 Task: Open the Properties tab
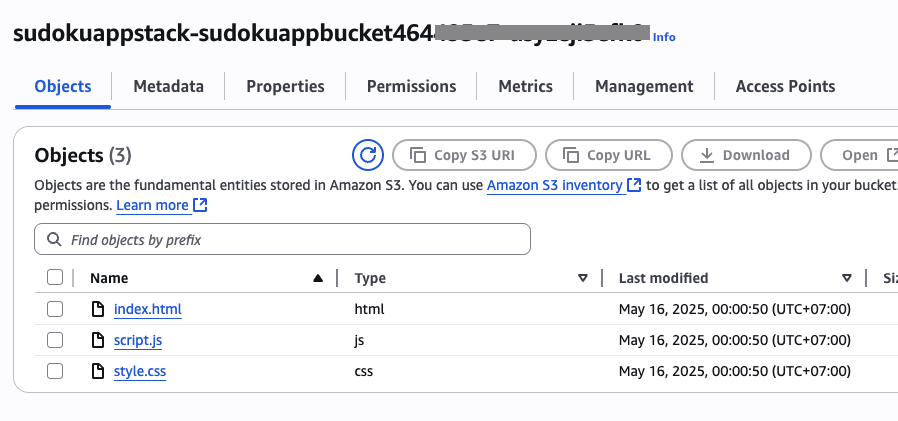click(285, 86)
